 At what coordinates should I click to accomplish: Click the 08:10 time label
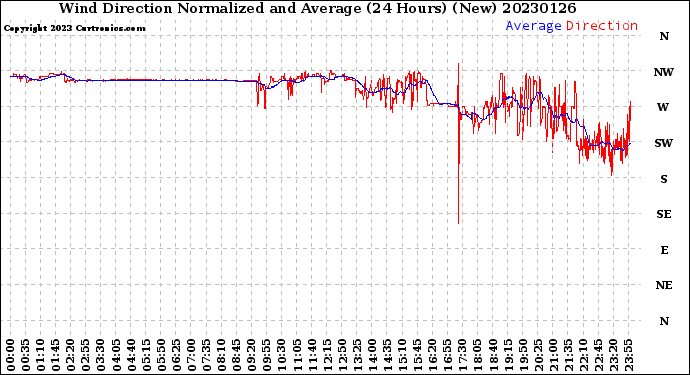221,355
